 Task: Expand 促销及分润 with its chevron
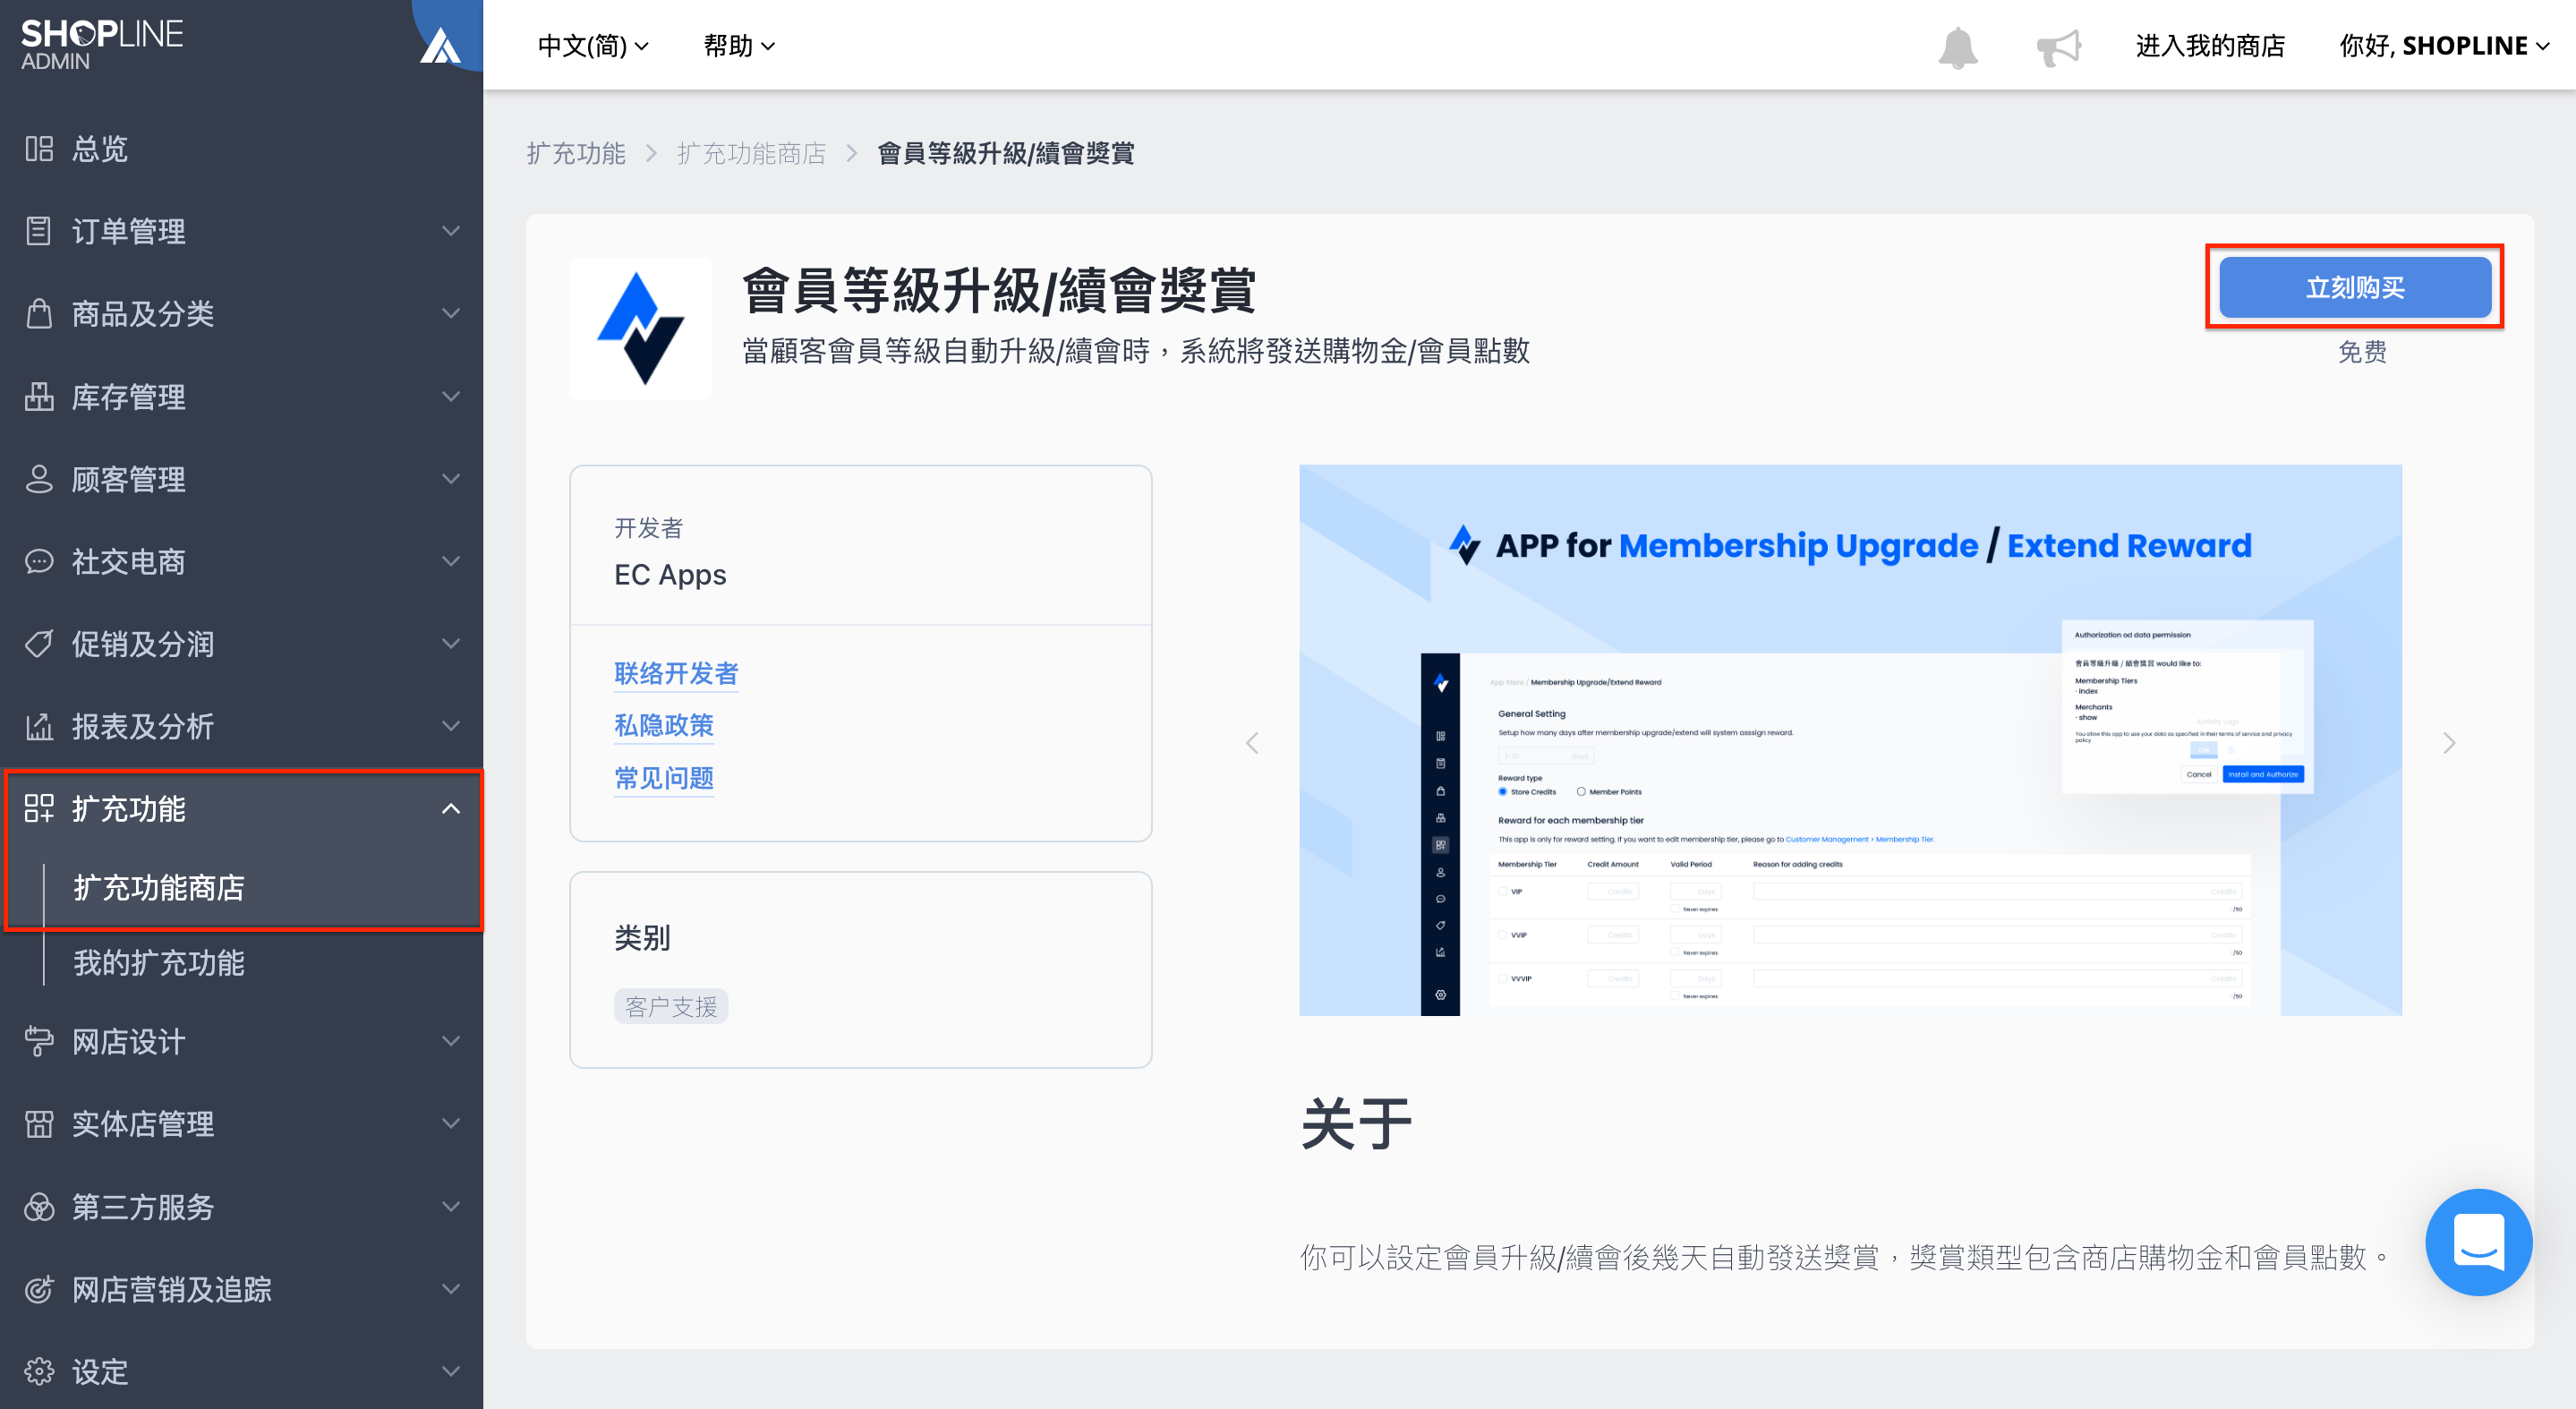click(x=451, y=643)
